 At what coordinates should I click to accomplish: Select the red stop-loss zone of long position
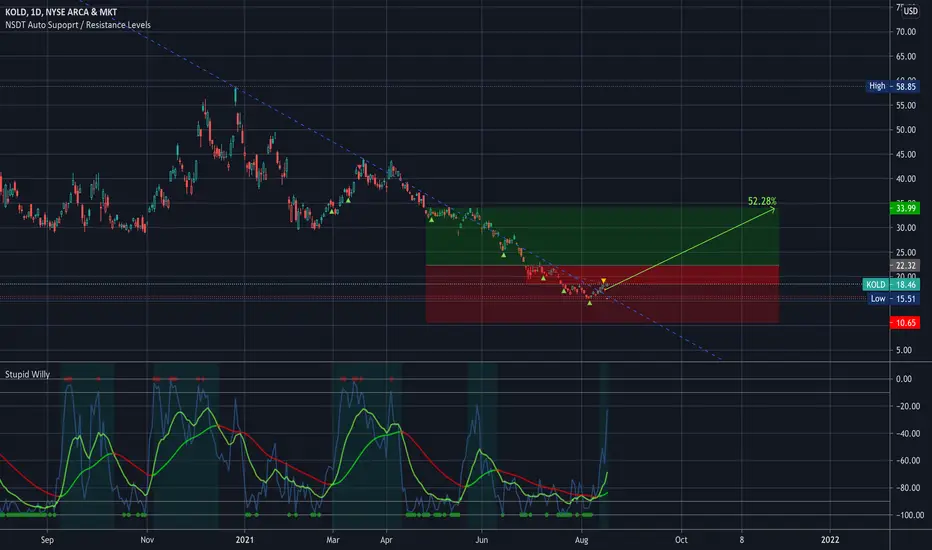click(602, 294)
